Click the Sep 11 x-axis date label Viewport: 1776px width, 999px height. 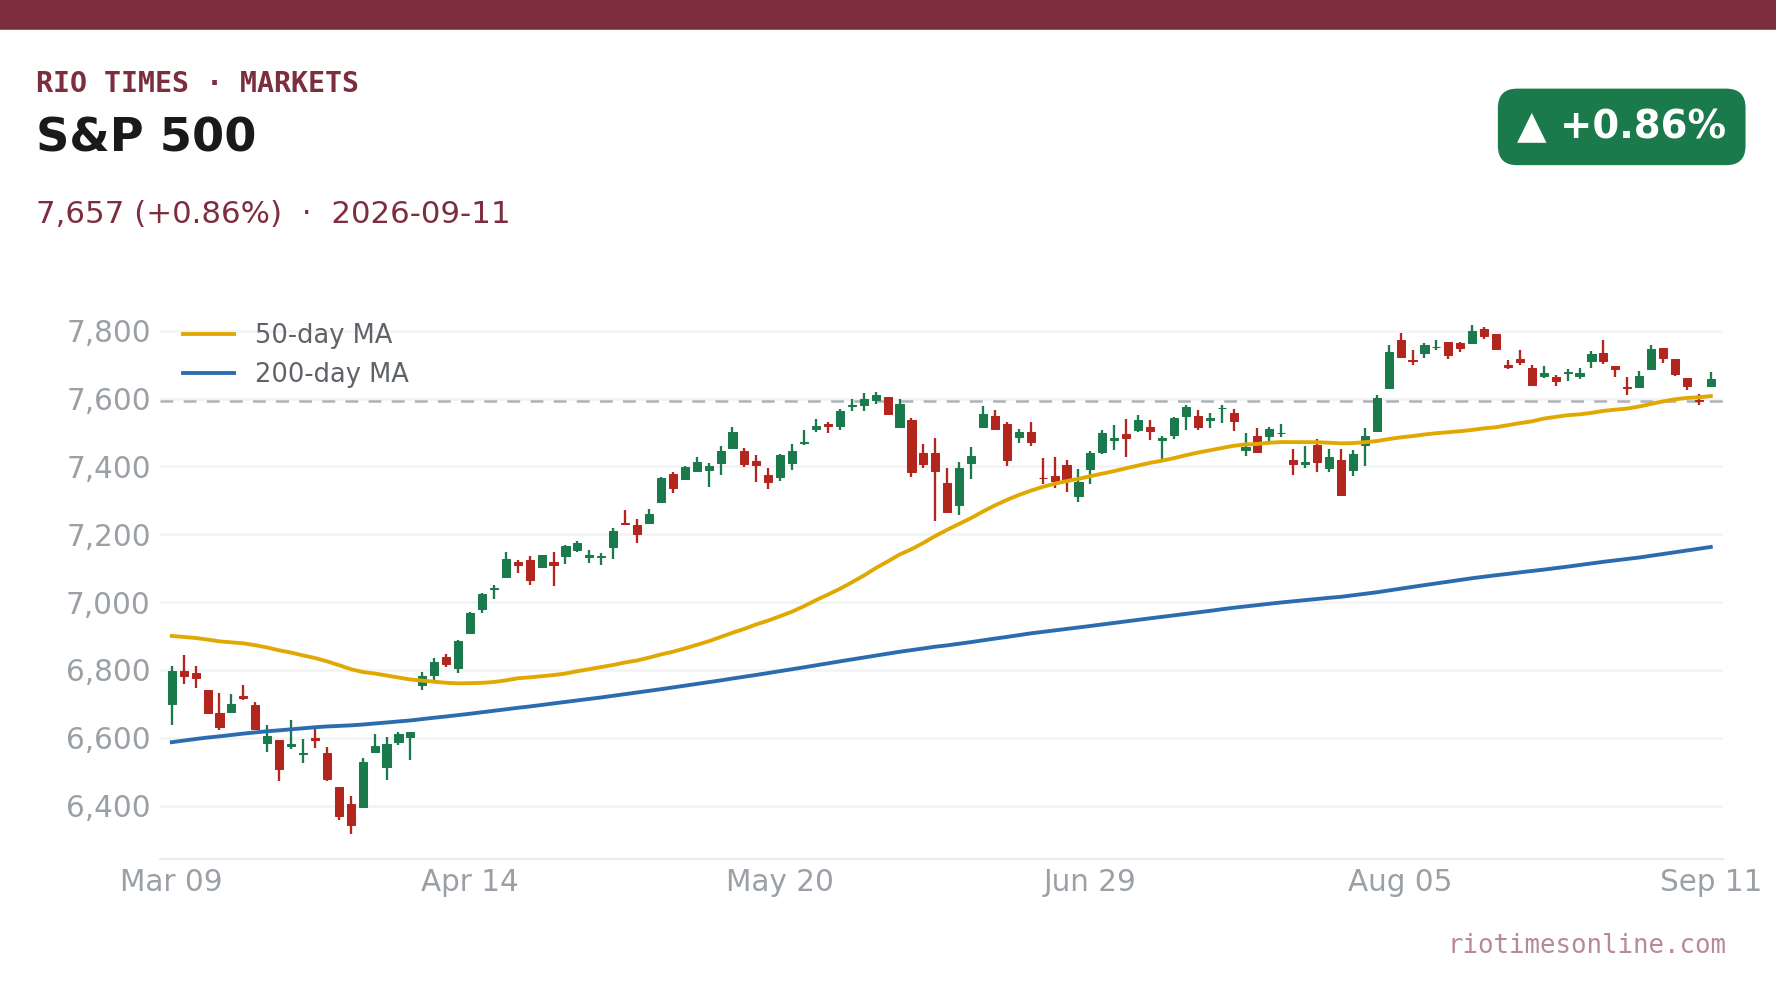1711,881
